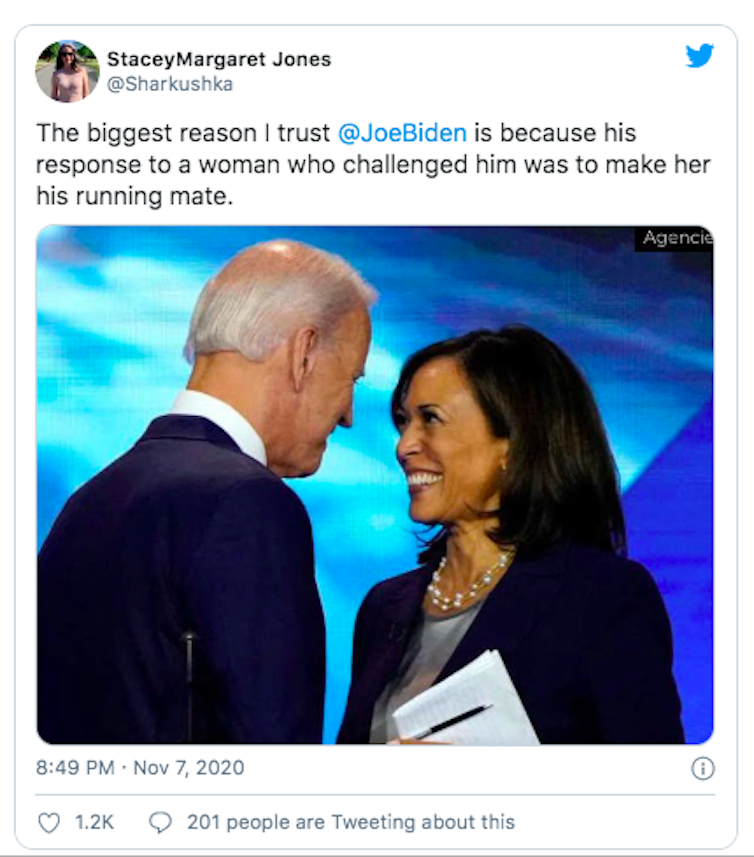
Task: Open the info circle icon
Action: pos(703,768)
